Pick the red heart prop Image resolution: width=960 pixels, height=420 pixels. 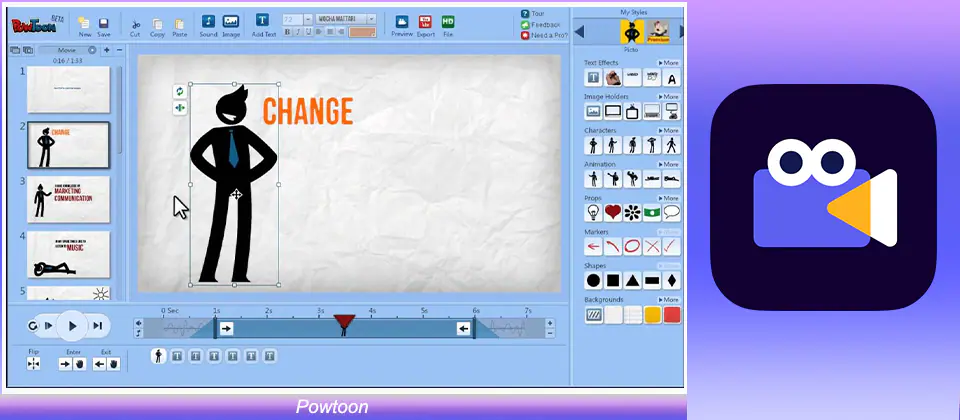point(613,212)
